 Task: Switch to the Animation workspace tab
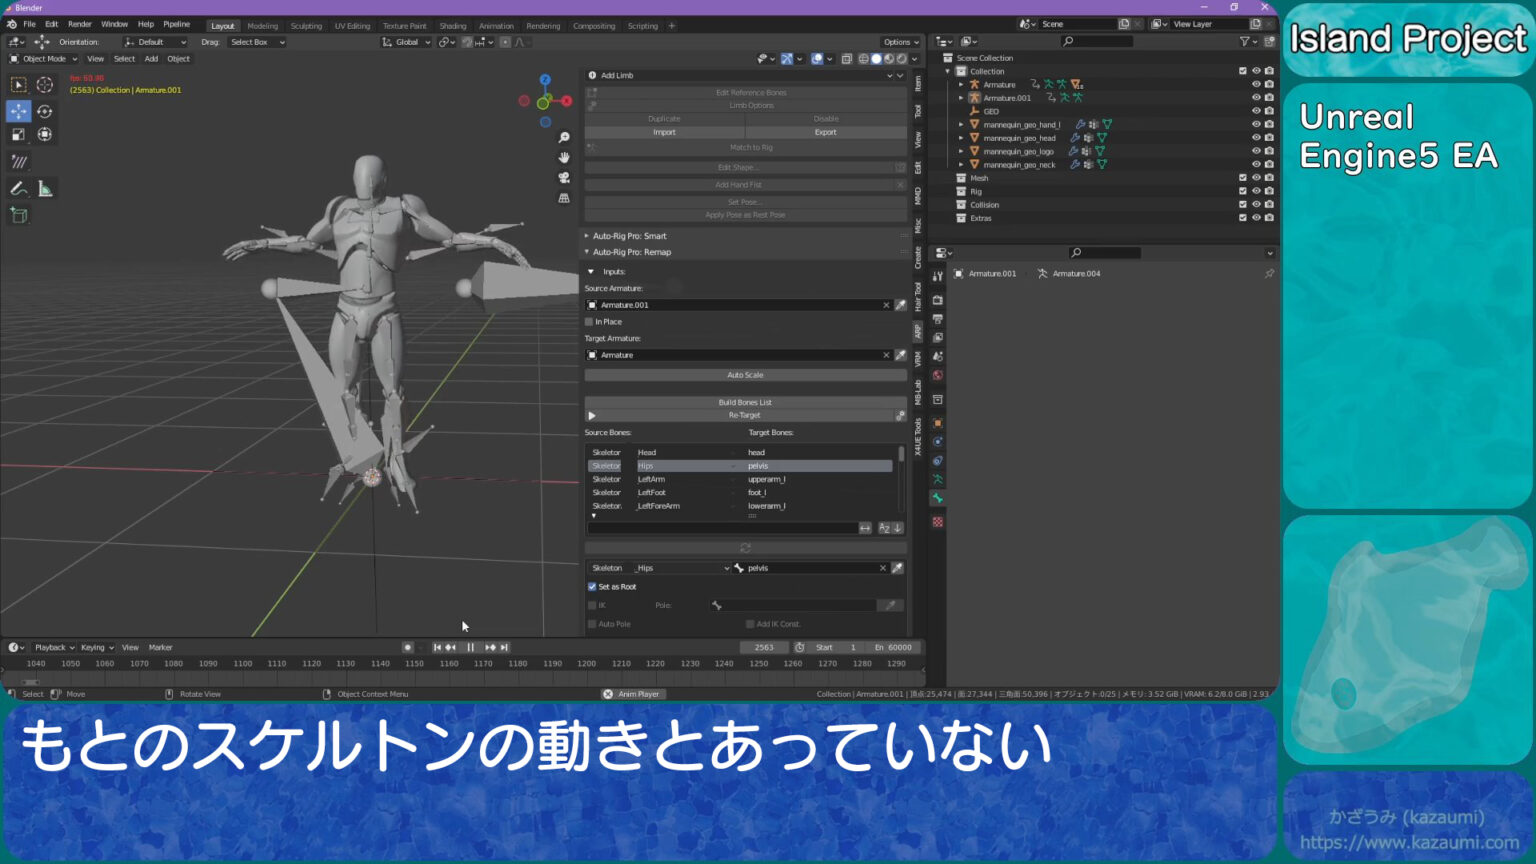click(496, 26)
